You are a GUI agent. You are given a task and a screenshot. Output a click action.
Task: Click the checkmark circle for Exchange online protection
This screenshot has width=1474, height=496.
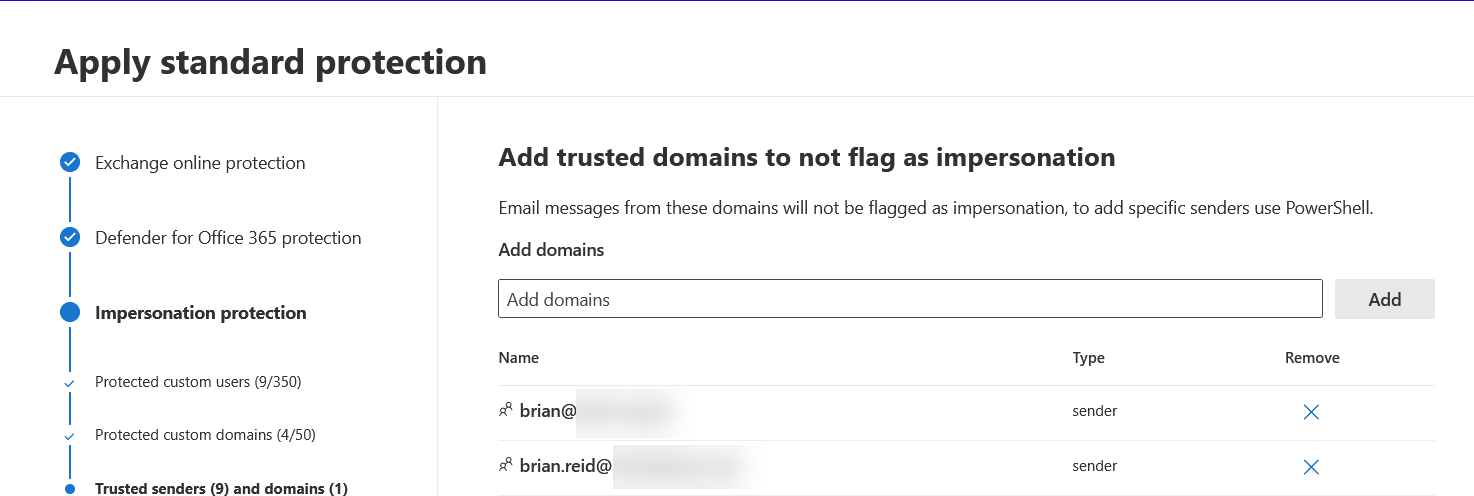click(70, 163)
